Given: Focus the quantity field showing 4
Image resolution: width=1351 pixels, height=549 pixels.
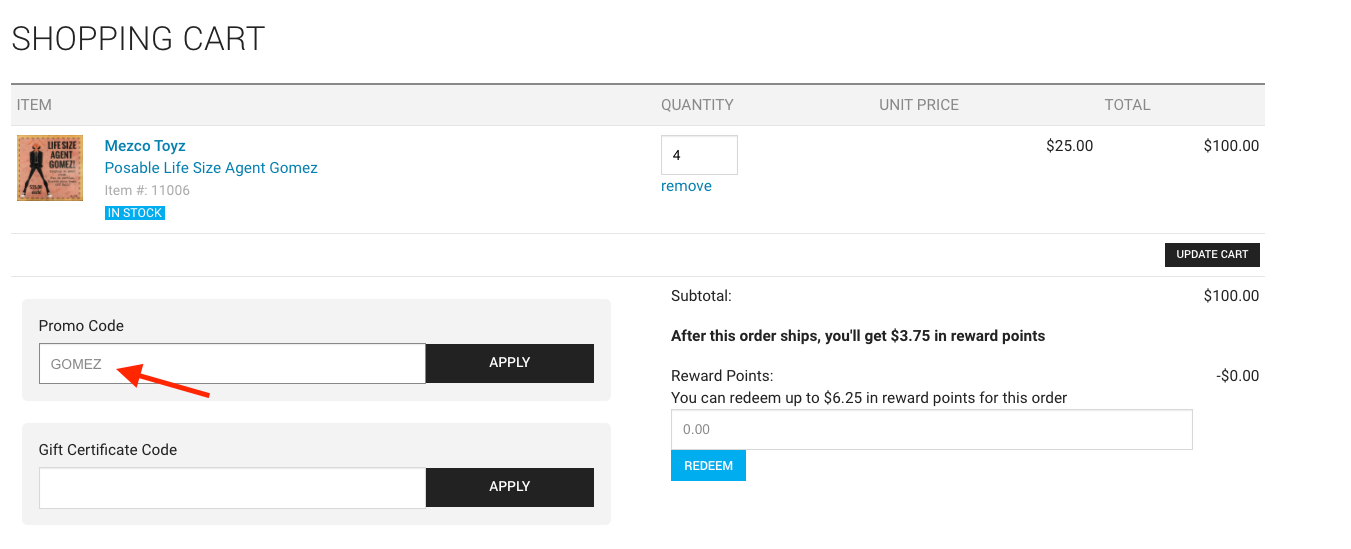Looking at the screenshot, I should tap(699, 155).
